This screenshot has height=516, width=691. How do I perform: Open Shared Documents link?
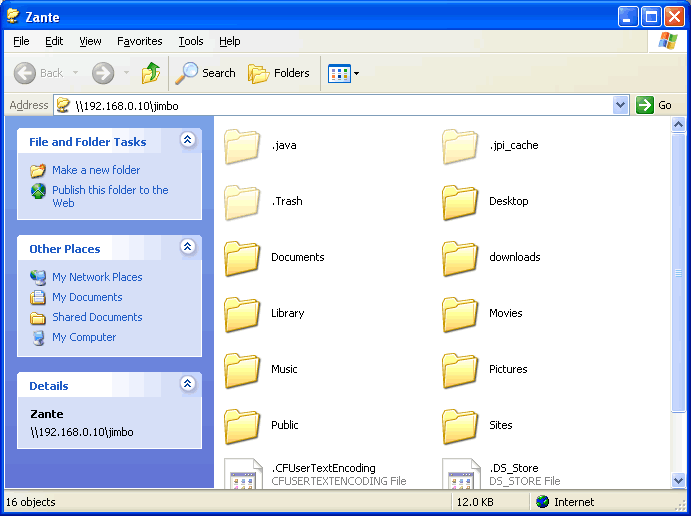click(97, 317)
